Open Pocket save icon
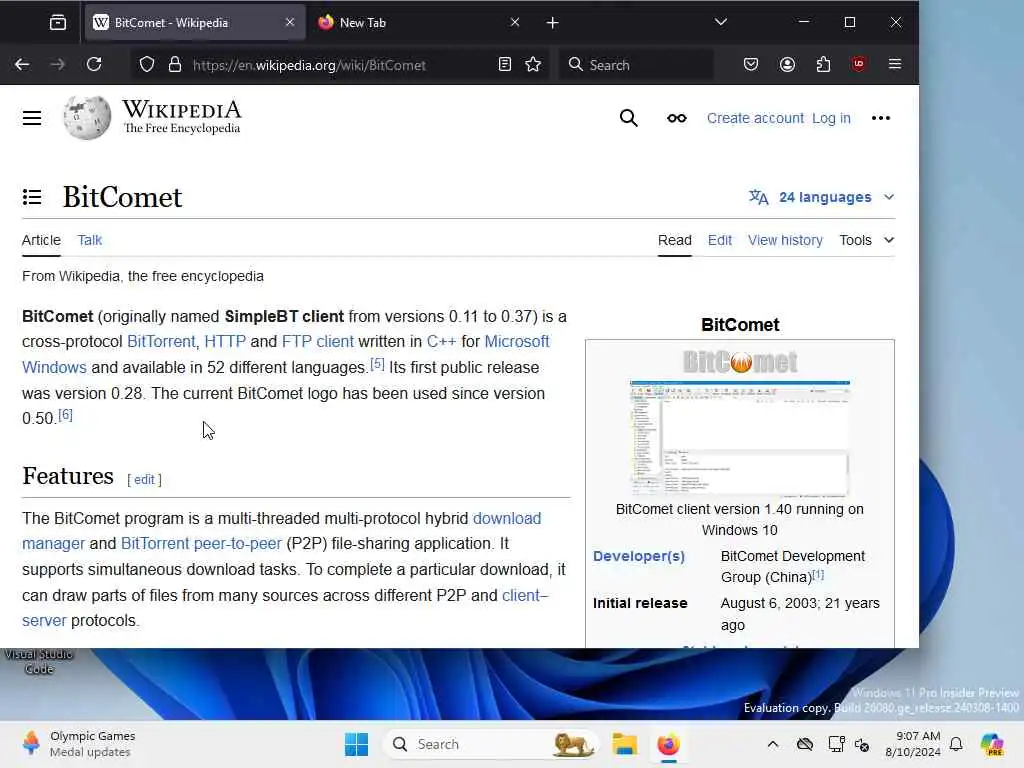The height and width of the screenshot is (768, 1024). (x=751, y=64)
